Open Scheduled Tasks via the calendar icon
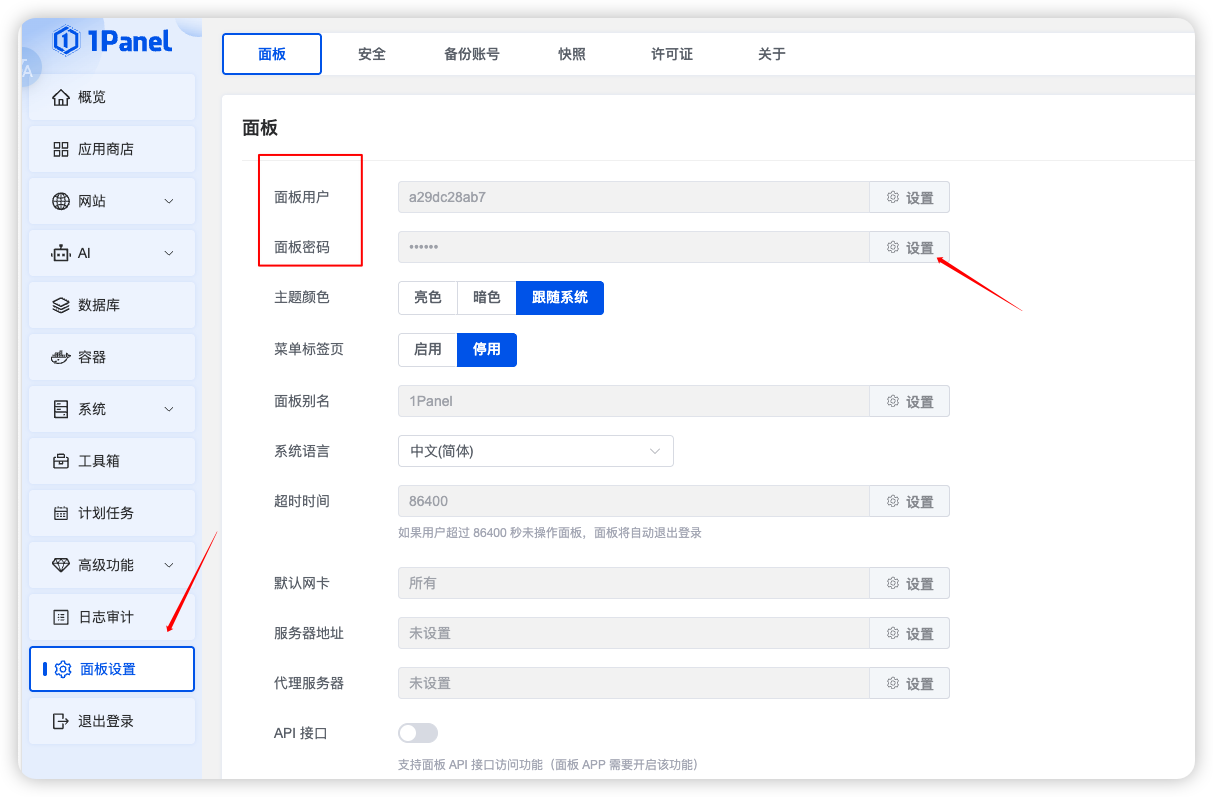1213x797 pixels. pyautogui.click(x=62, y=513)
